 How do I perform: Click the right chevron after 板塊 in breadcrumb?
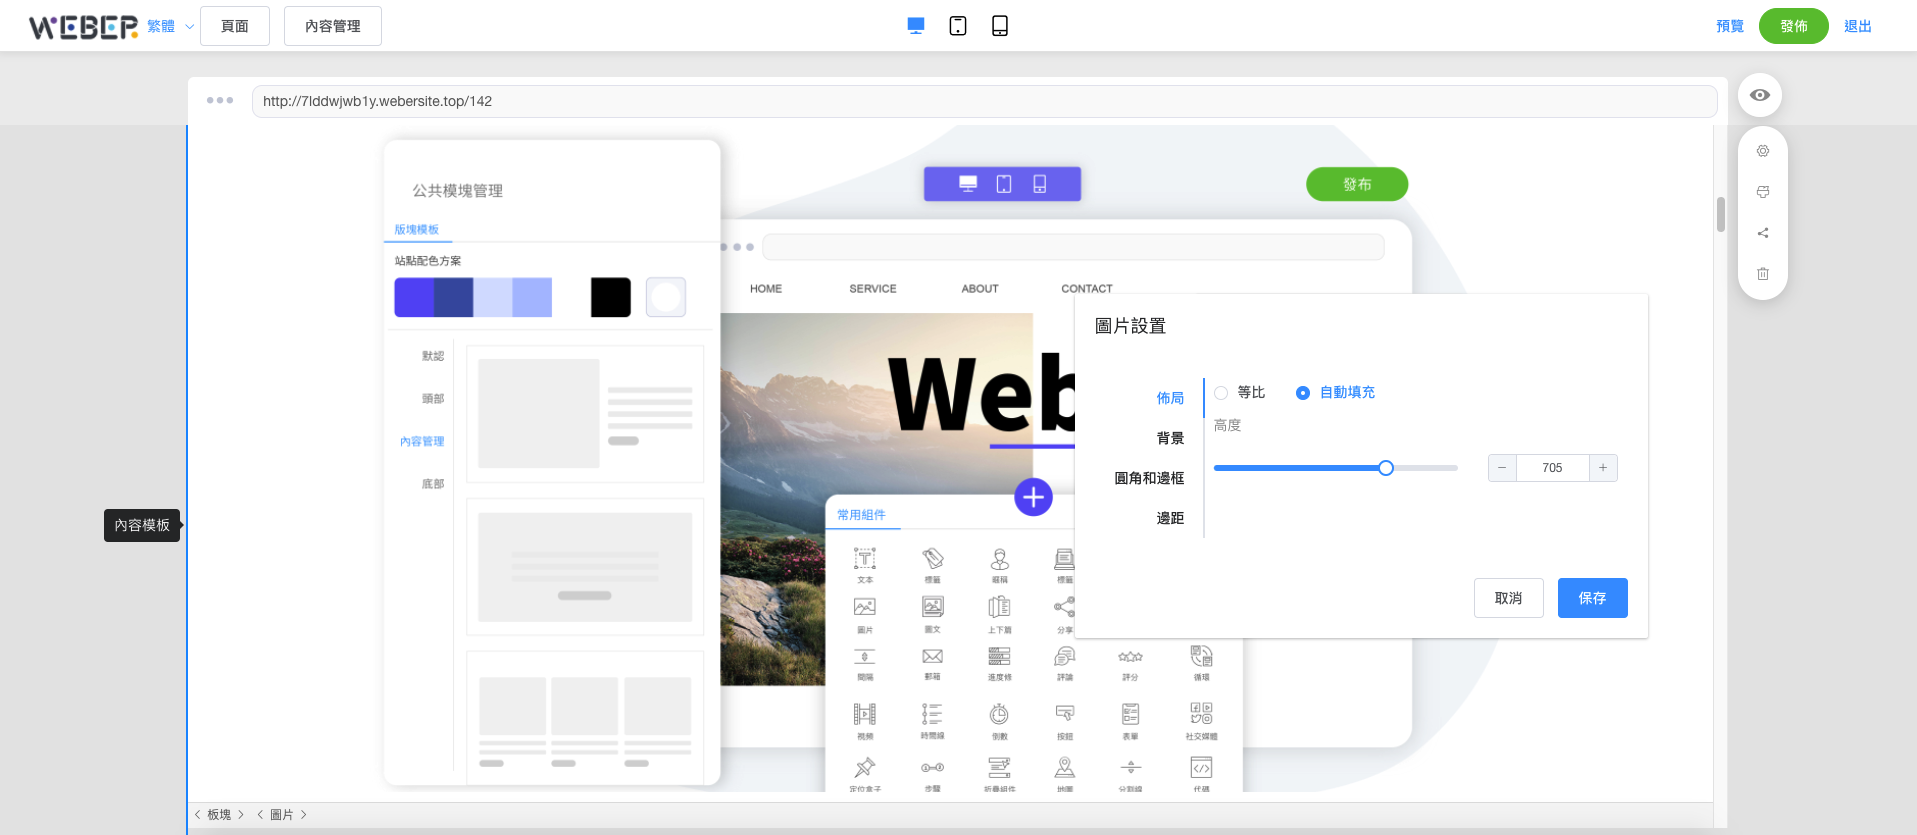pos(241,815)
